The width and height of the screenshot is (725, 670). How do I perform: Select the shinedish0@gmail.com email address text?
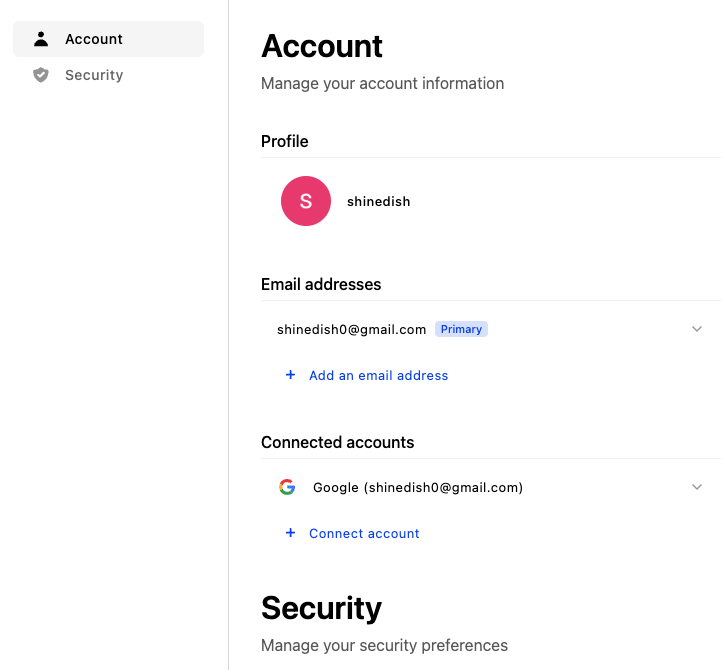pyautogui.click(x=351, y=329)
